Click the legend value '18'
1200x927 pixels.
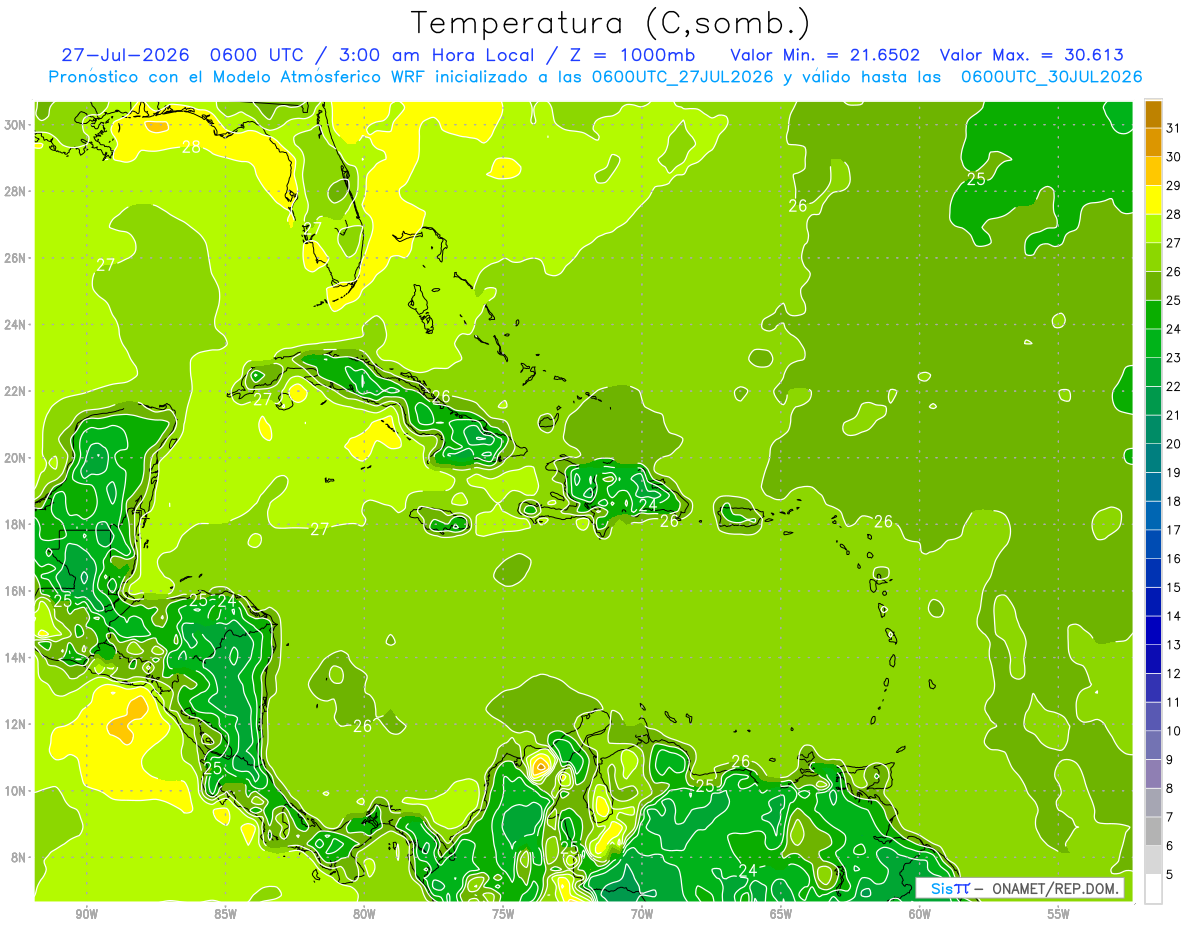click(1174, 502)
